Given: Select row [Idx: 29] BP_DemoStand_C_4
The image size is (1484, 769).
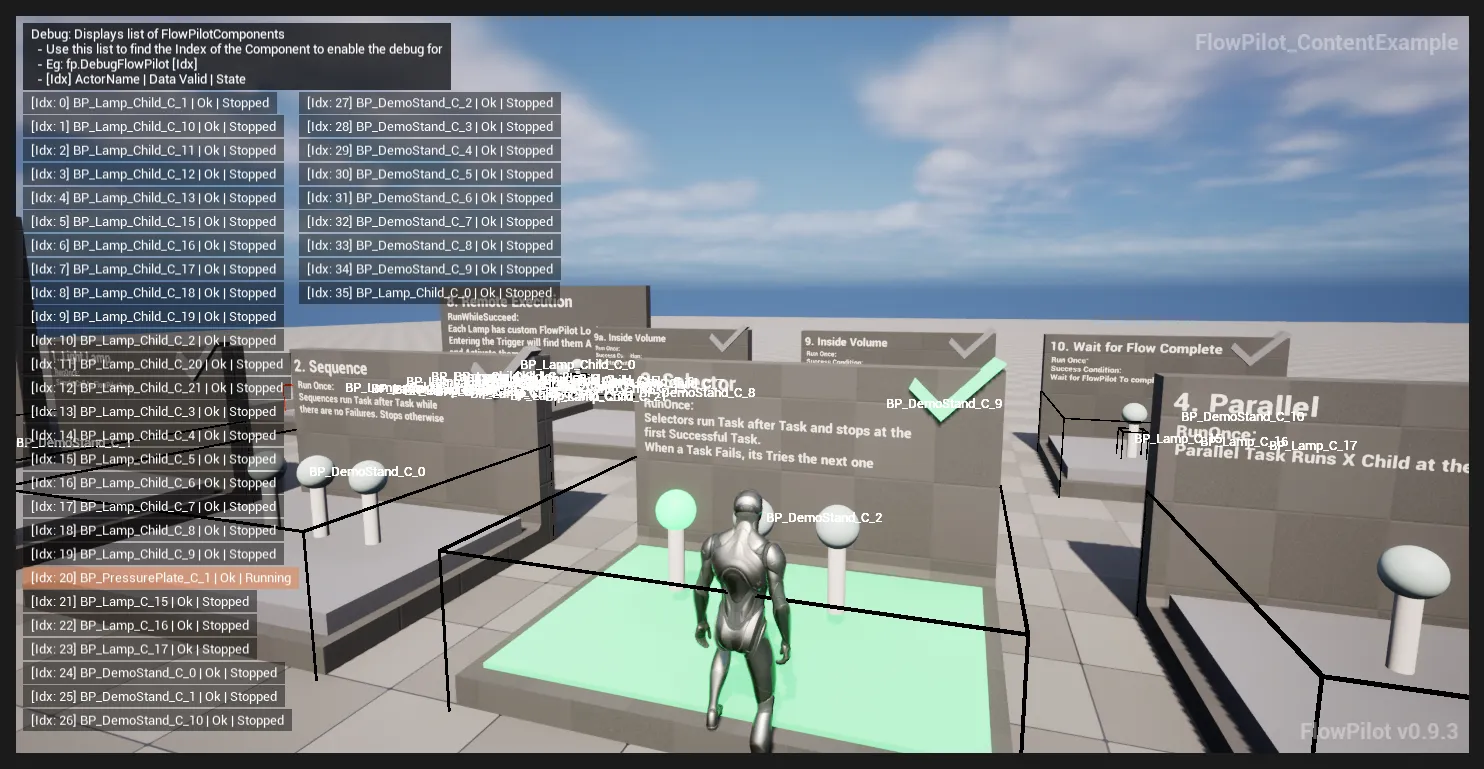Looking at the screenshot, I should (x=430, y=151).
